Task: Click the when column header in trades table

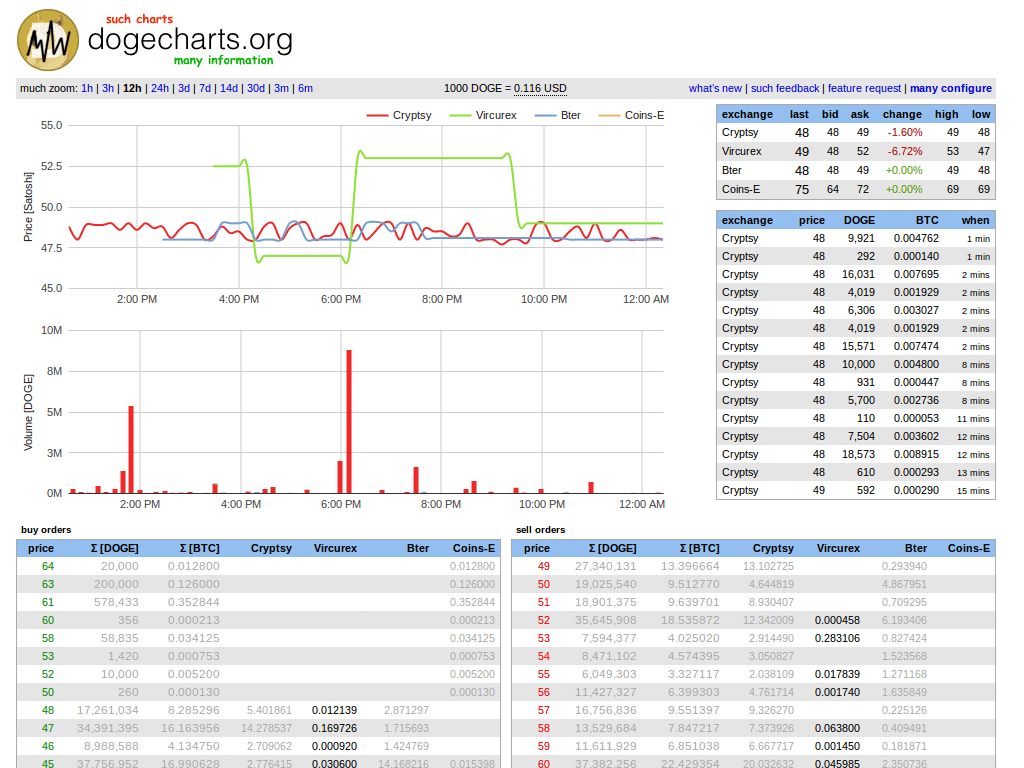Action: tap(975, 221)
